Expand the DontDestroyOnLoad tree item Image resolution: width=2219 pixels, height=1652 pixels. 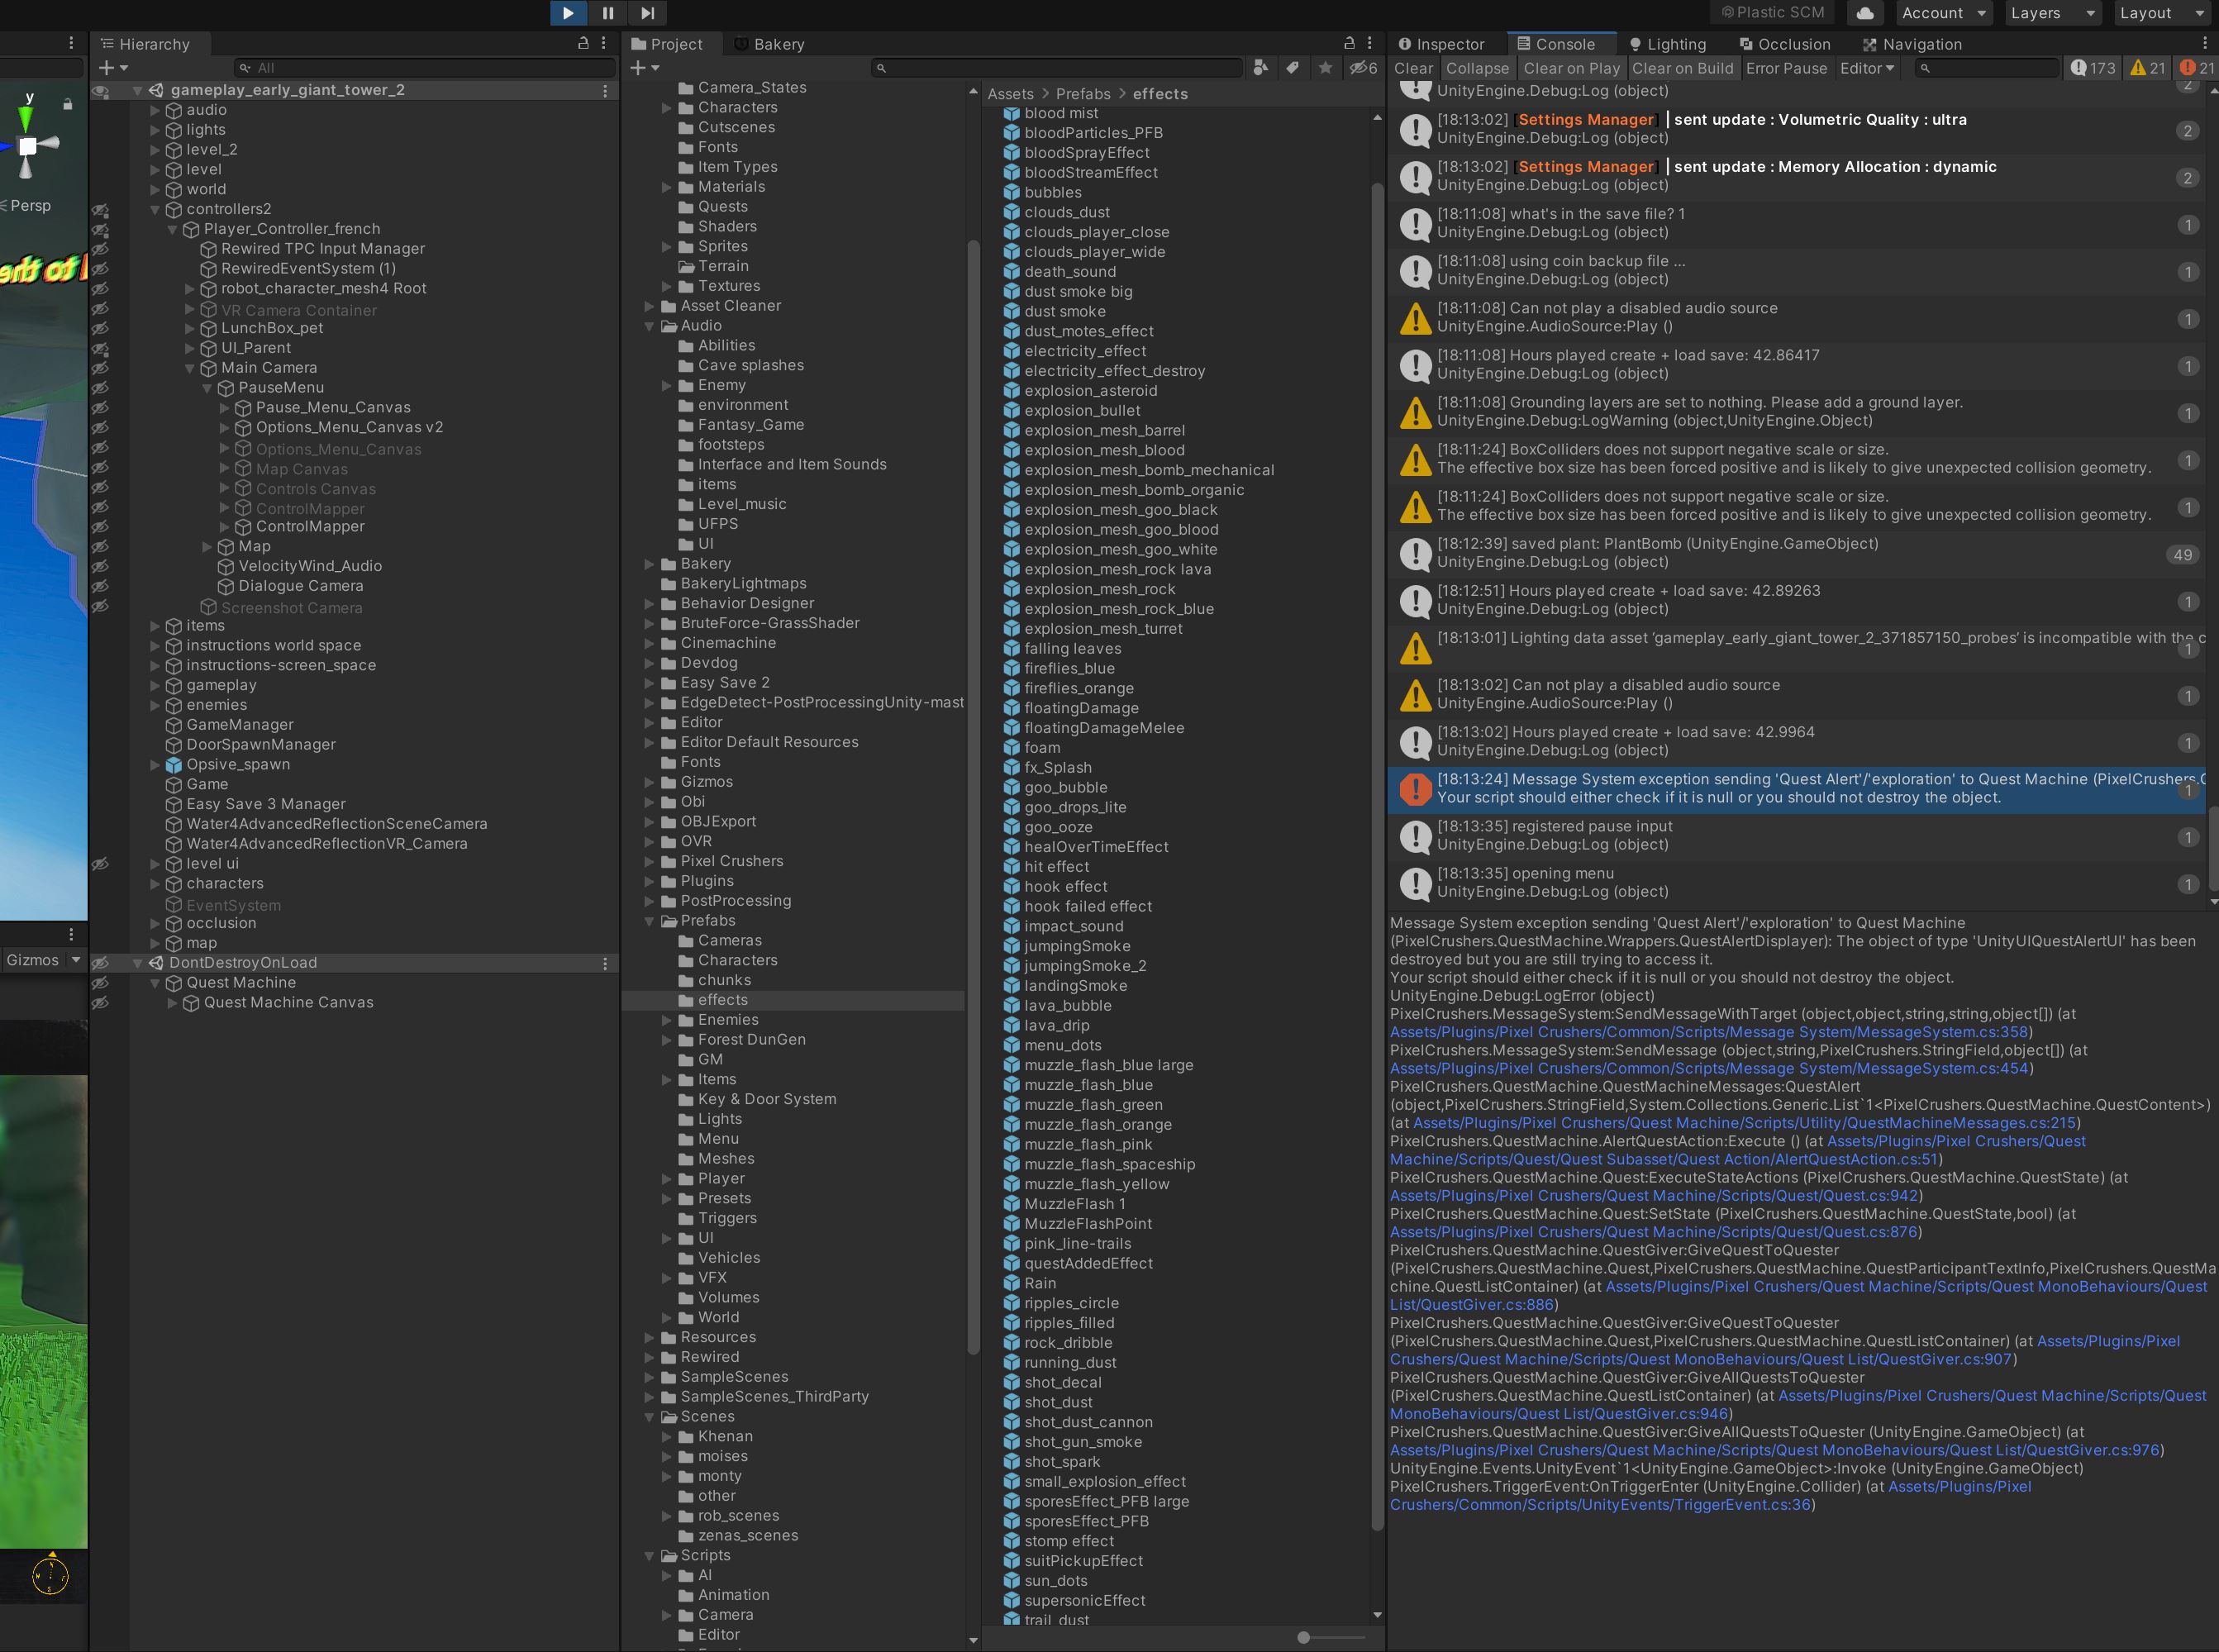pyautogui.click(x=134, y=961)
